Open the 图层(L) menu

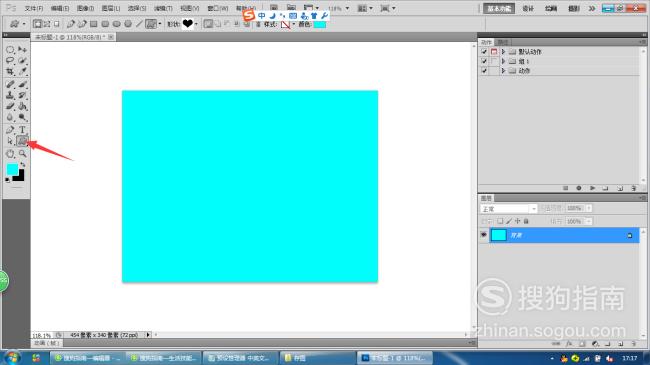click(111, 8)
